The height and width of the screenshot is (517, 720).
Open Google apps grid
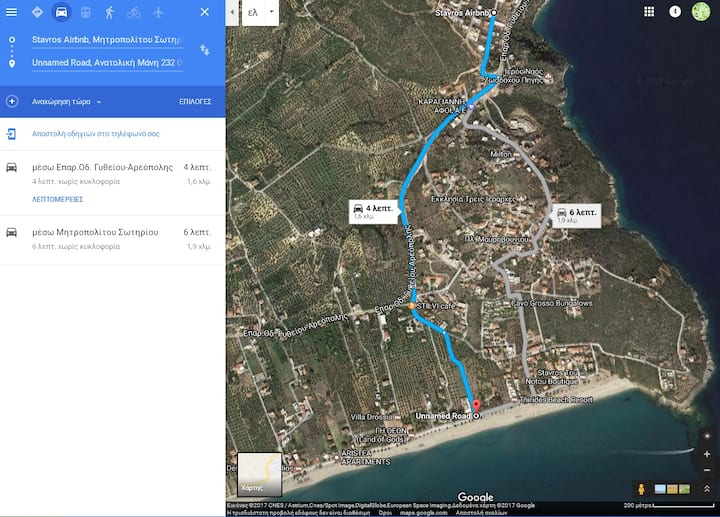pyautogui.click(x=649, y=12)
